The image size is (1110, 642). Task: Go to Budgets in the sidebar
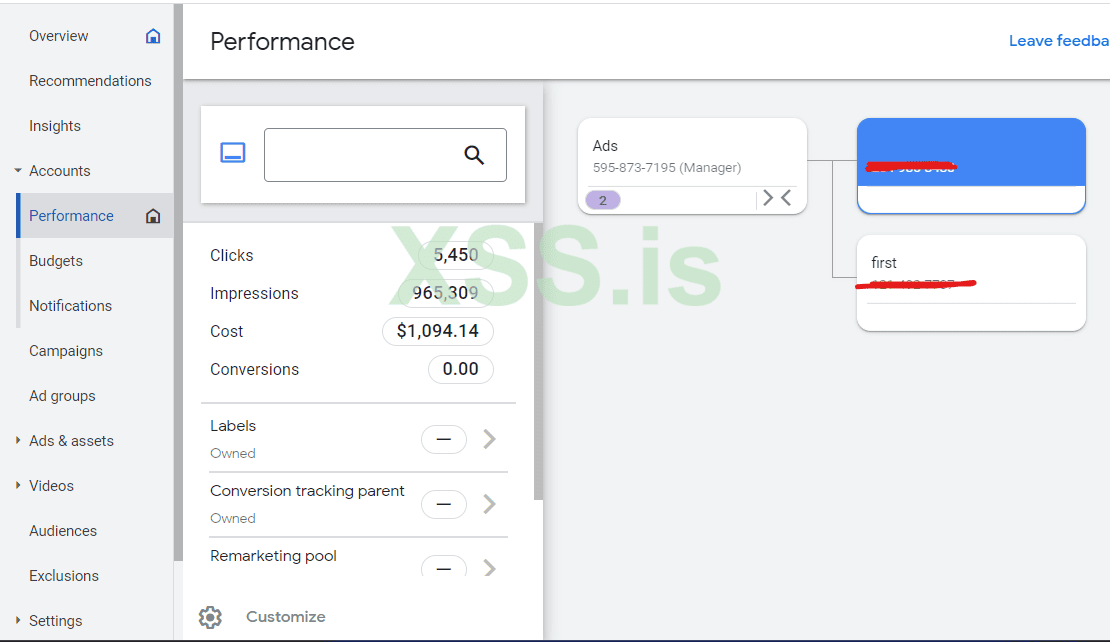pyautogui.click(x=56, y=261)
